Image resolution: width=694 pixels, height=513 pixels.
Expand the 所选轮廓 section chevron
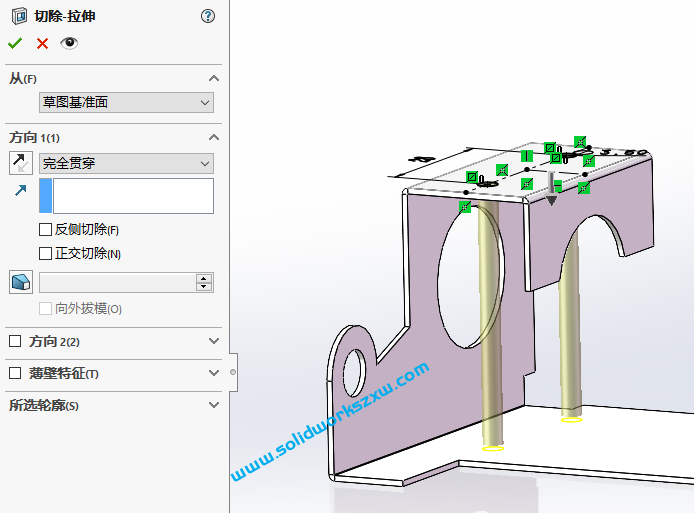214,405
